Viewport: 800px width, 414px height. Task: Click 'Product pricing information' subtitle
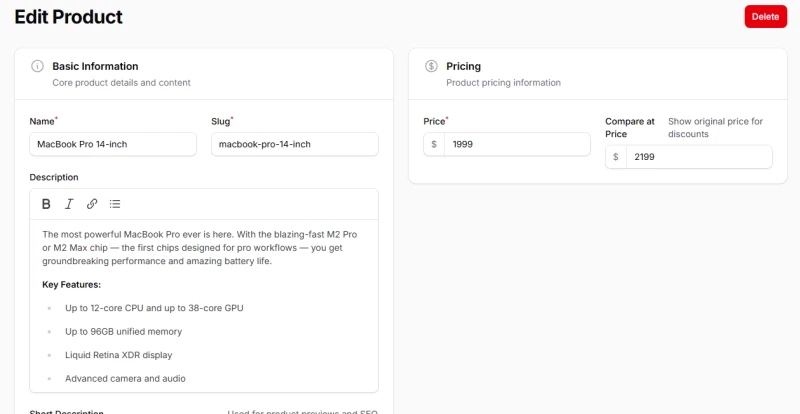[x=503, y=83]
